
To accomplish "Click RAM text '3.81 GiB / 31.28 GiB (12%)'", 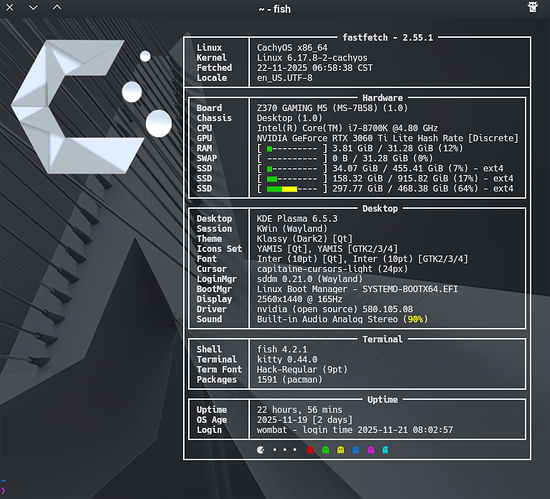I will tap(398, 148).
